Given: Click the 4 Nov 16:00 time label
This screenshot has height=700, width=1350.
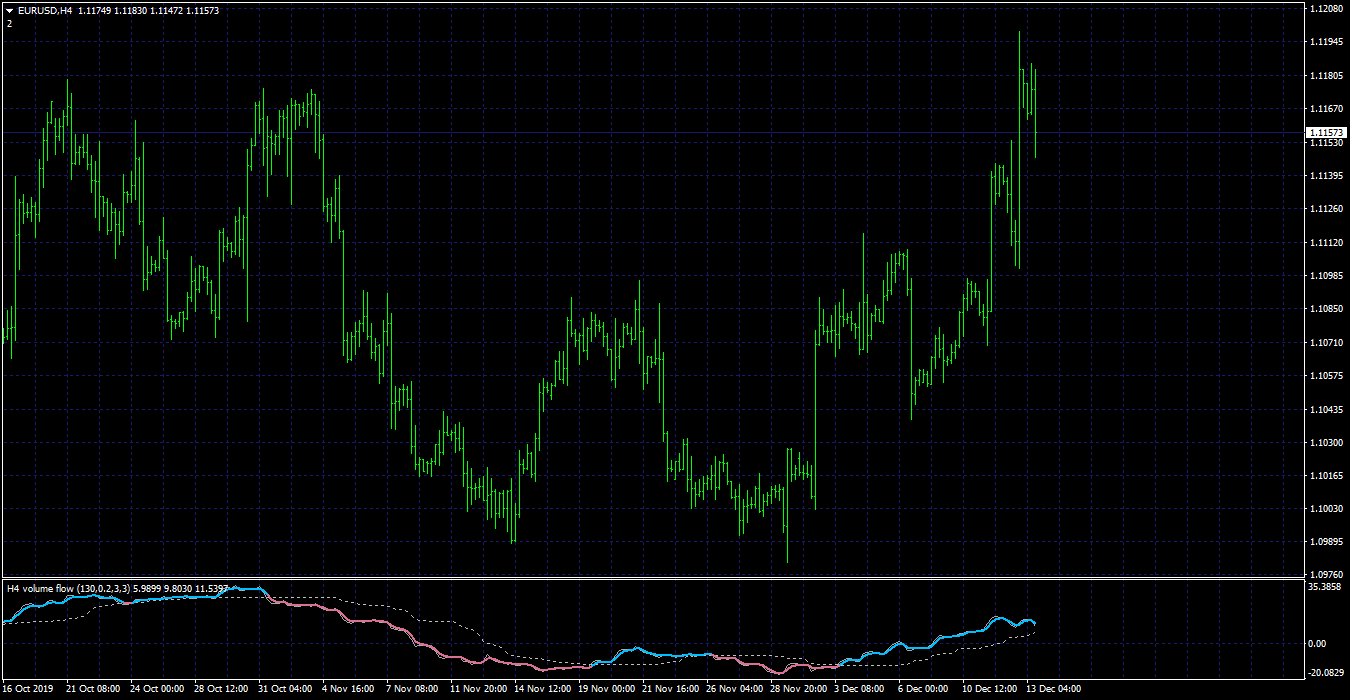Looking at the screenshot, I should click(x=349, y=689).
